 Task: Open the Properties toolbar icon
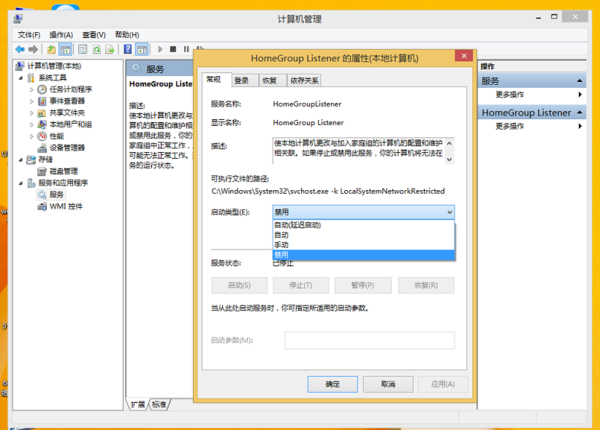pos(82,49)
